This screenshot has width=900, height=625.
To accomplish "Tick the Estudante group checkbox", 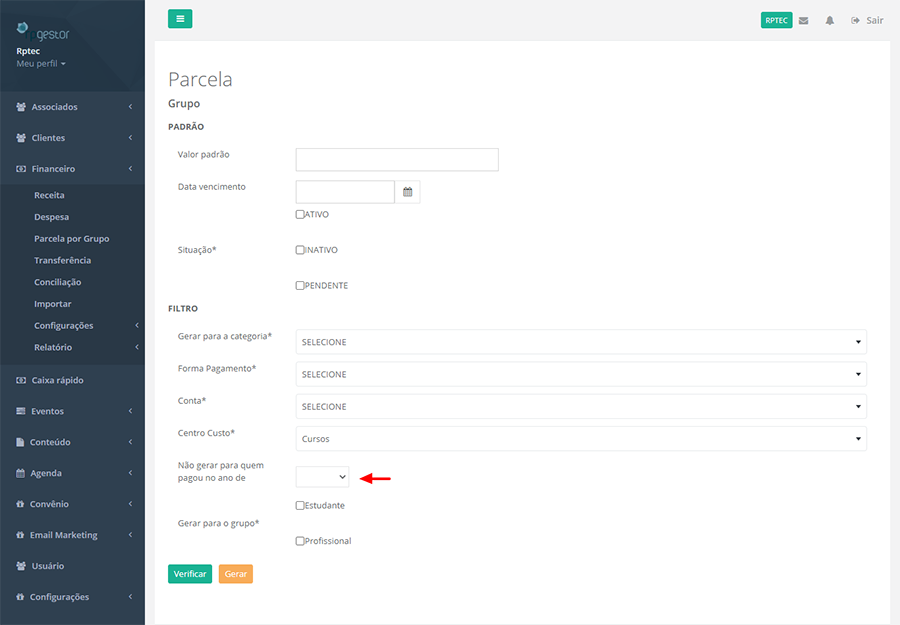I will (x=300, y=505).
